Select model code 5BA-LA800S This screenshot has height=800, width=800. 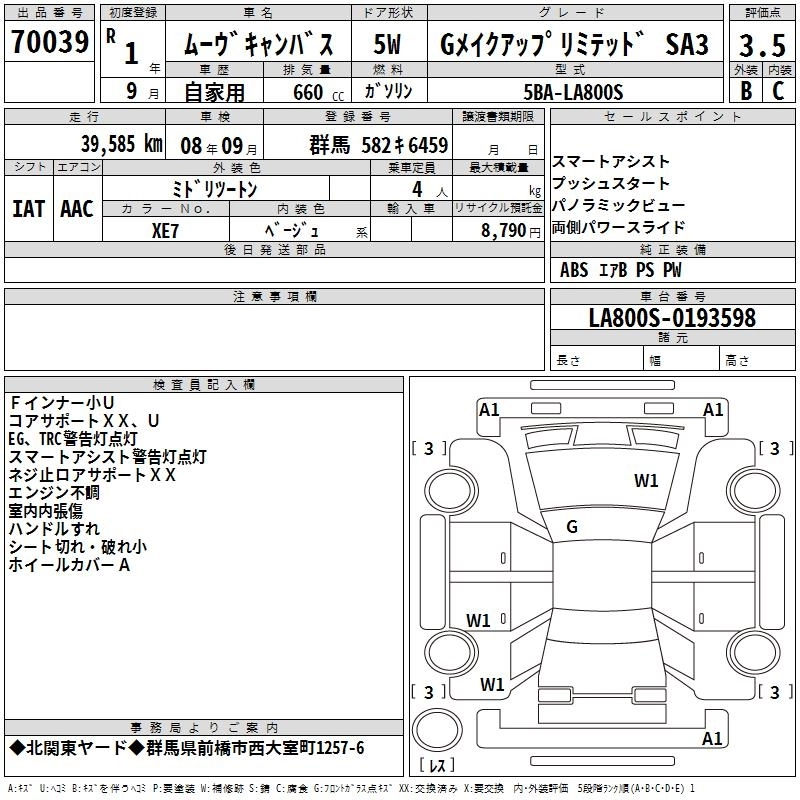(573, 92)
